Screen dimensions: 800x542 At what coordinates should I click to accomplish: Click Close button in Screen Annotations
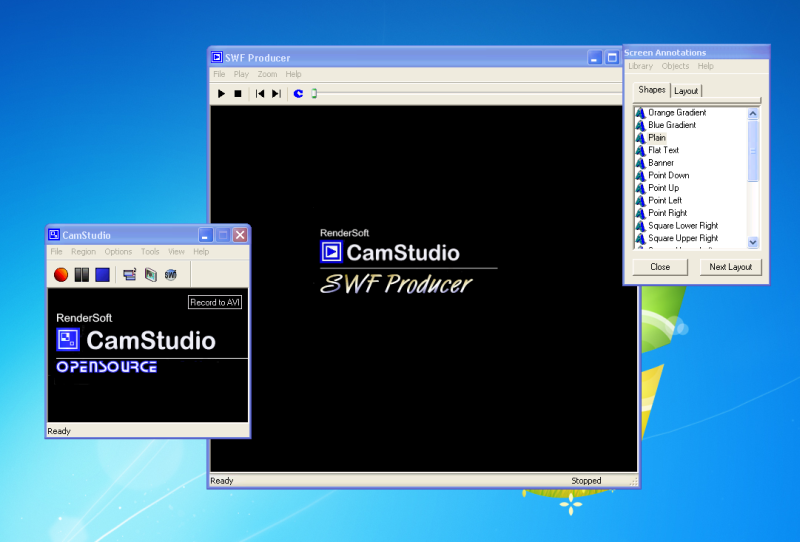point(660,267)
